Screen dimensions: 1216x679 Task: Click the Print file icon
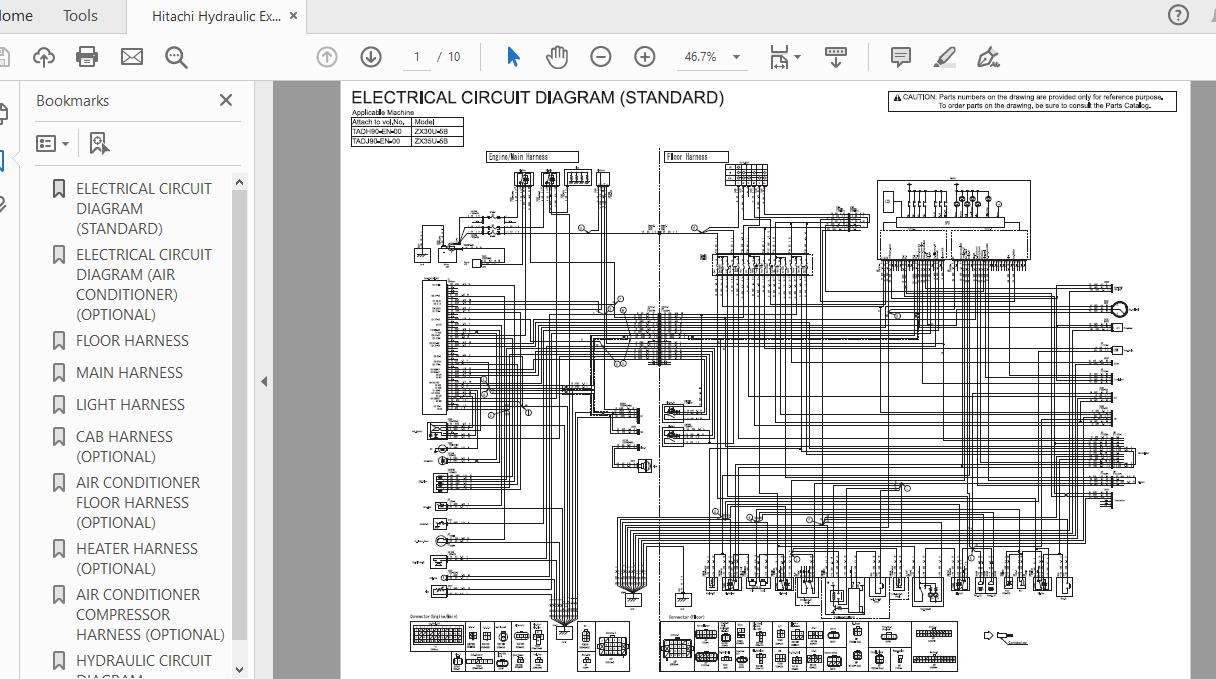(87, 57)
